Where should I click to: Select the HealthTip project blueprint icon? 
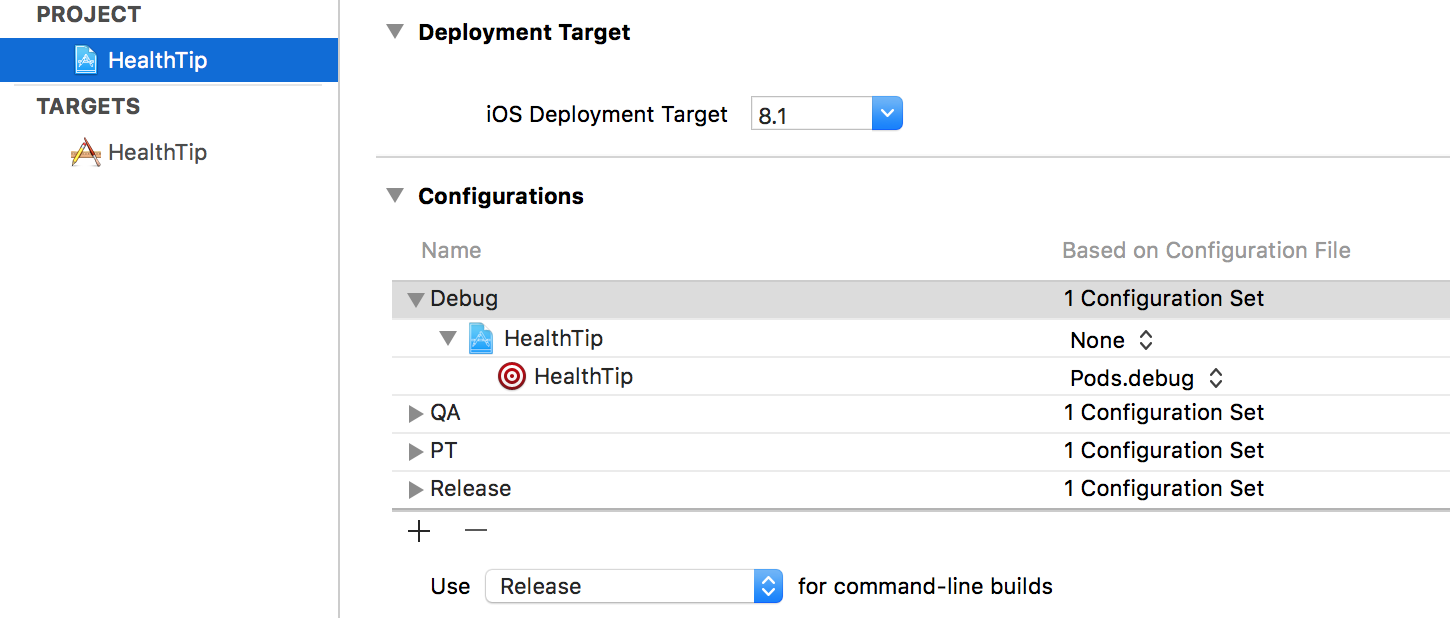[87, 60]
